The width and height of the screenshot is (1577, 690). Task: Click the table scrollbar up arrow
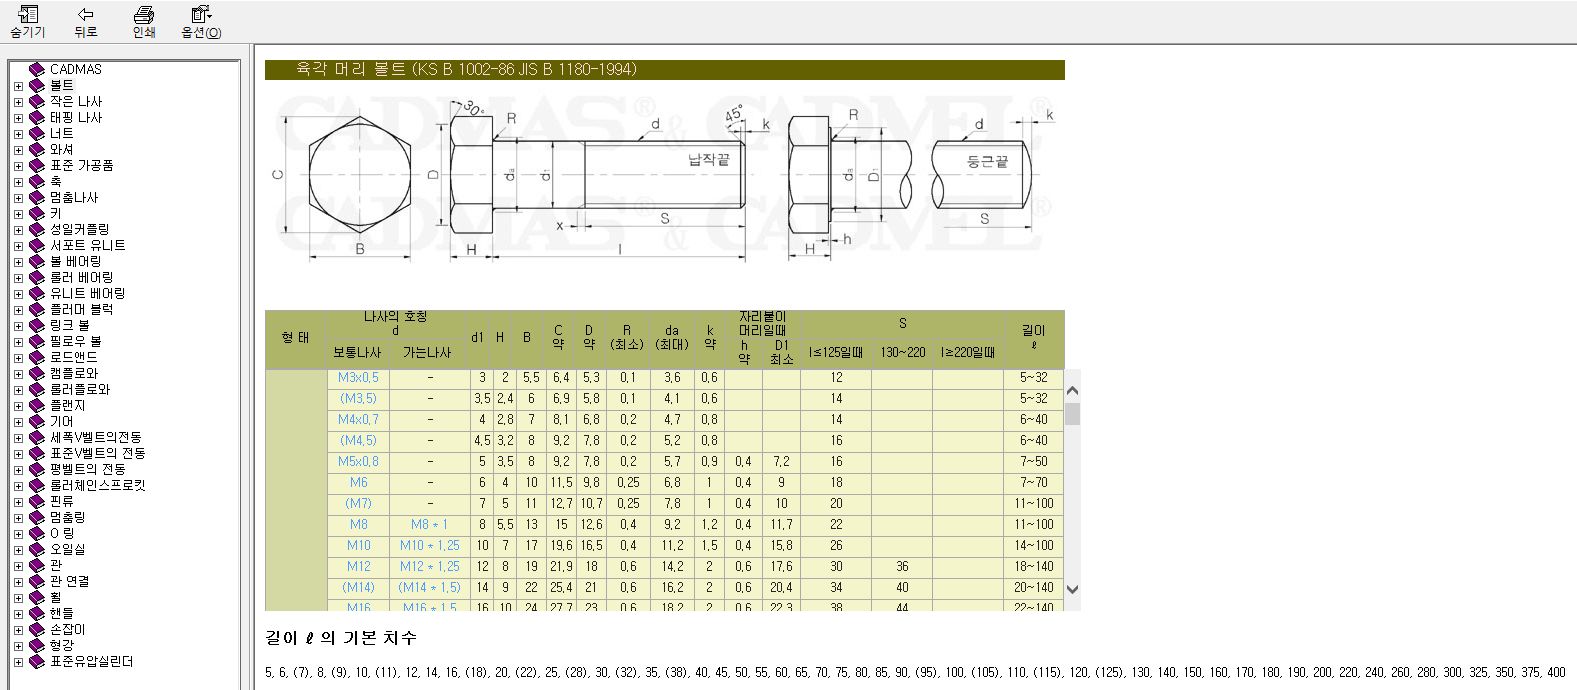pyautogui.click(x=1072, y=391)
